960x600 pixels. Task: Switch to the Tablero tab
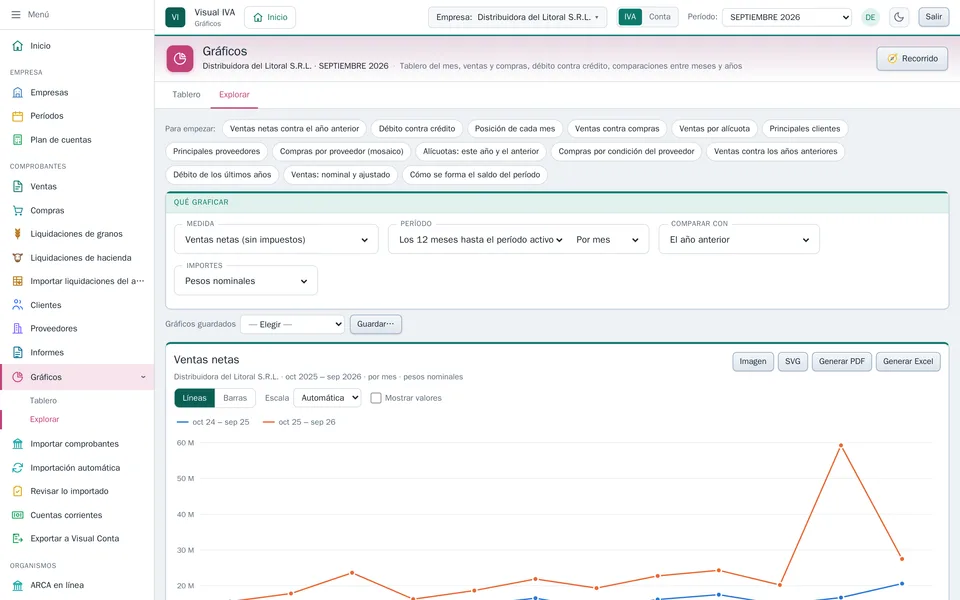pyautogui.click(x=186, y=94)
